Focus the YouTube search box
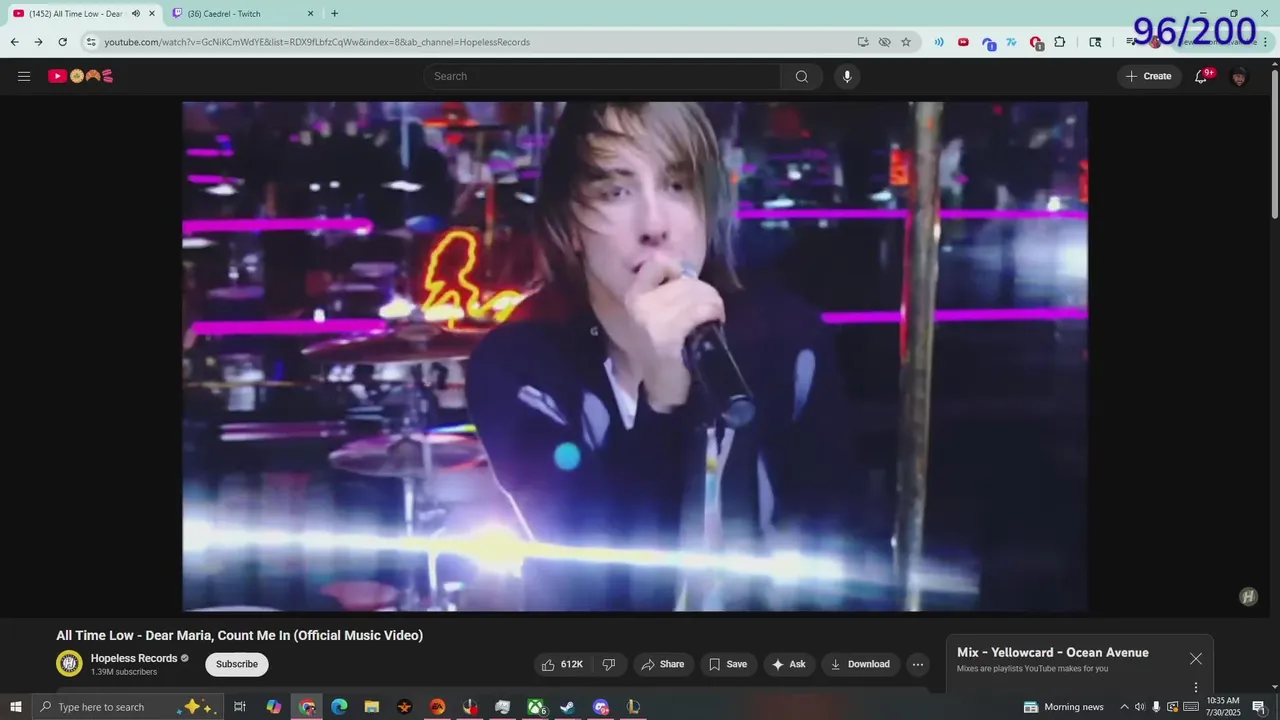 (603, 76)
